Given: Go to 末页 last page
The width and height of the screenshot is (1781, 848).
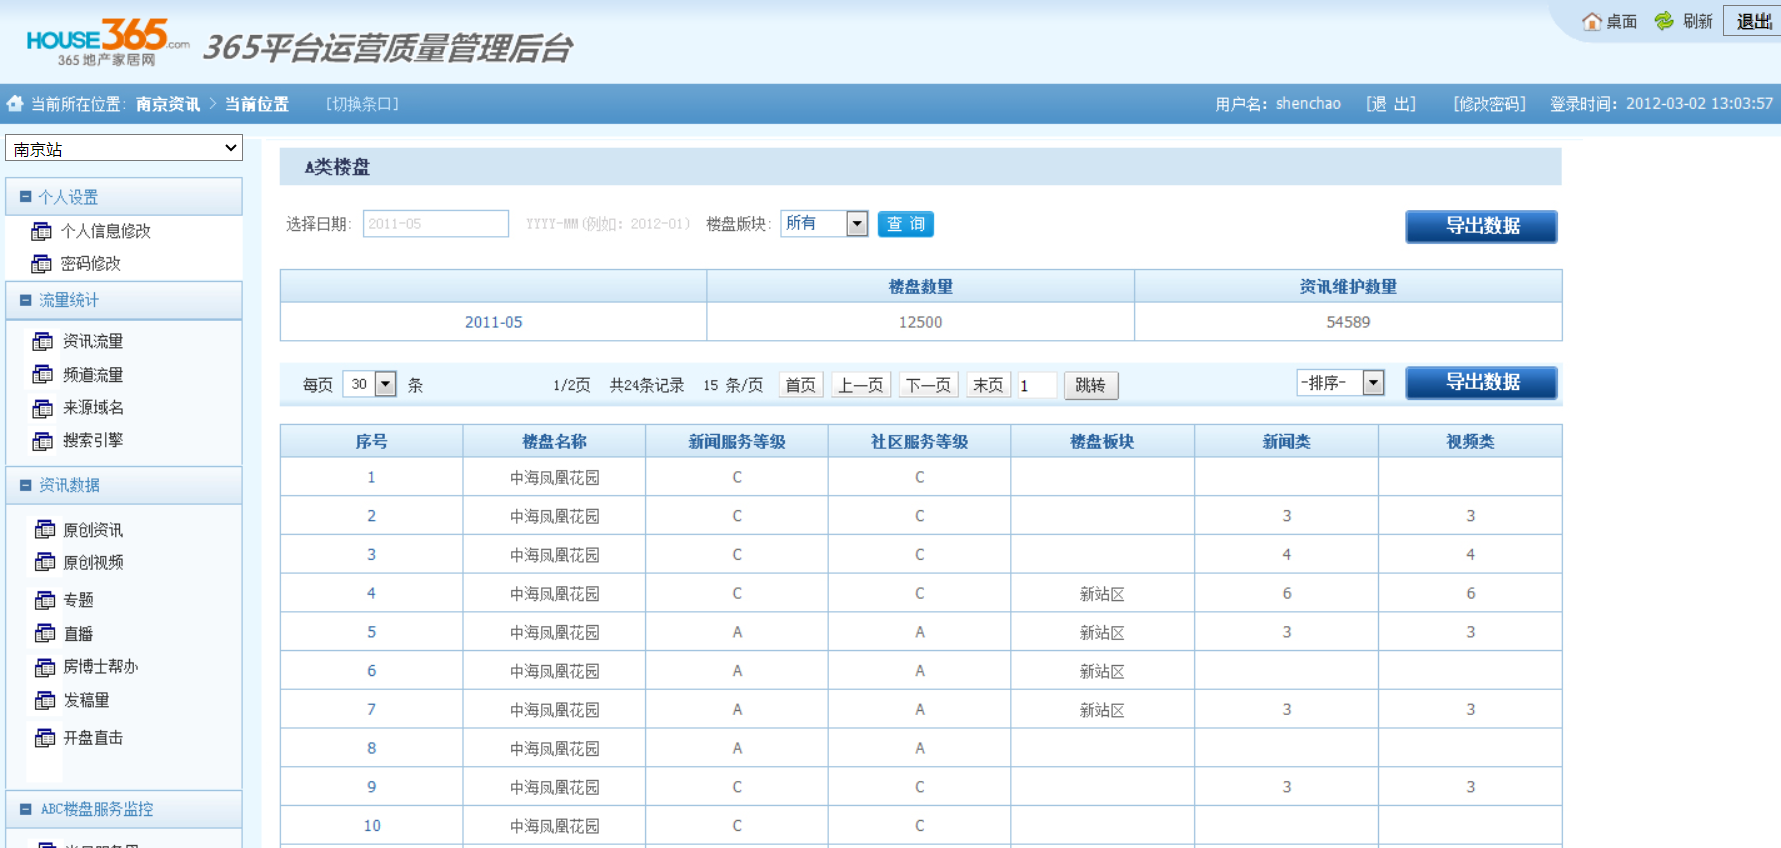Looking at the screenshot, I should (988, 385).
